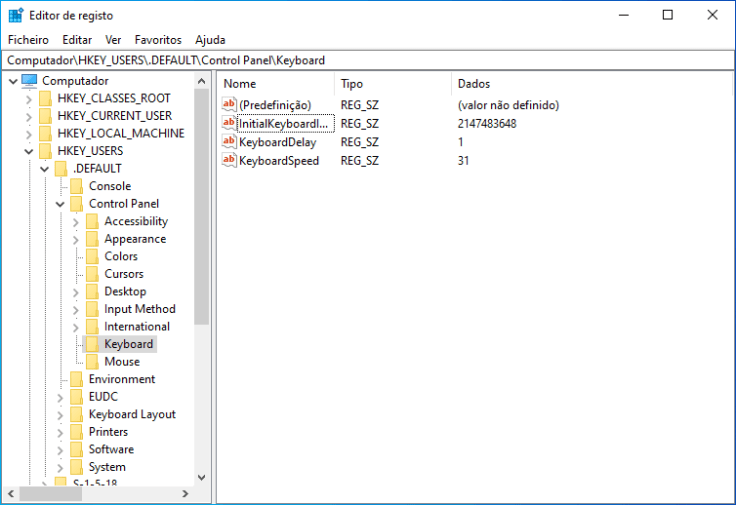Screen dimensions: 736x505
Task: Click the (Predefinição) default value icon
Action: tap(229, 105)
